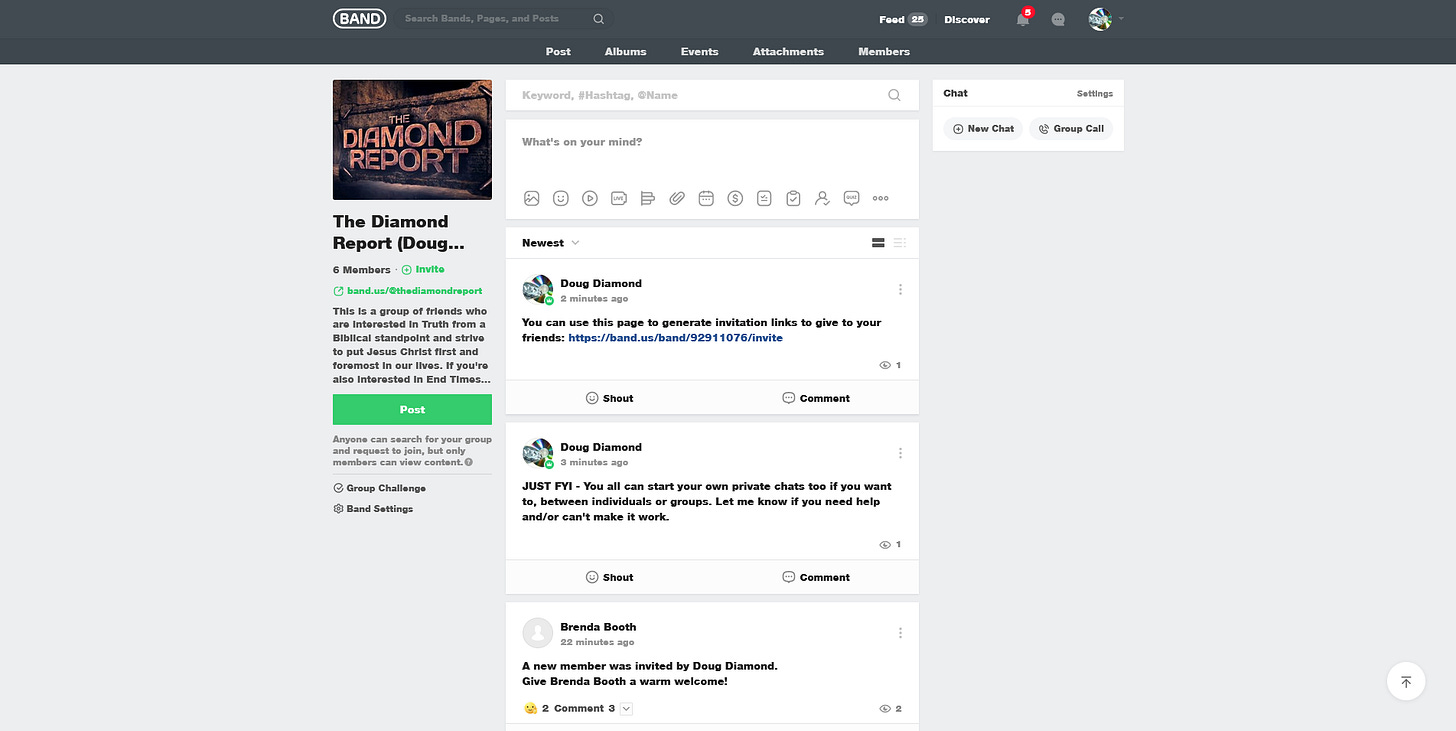The image size is (1456, 731).
Task: Open the chat bubble icon in header
Action: [1058, 19]
